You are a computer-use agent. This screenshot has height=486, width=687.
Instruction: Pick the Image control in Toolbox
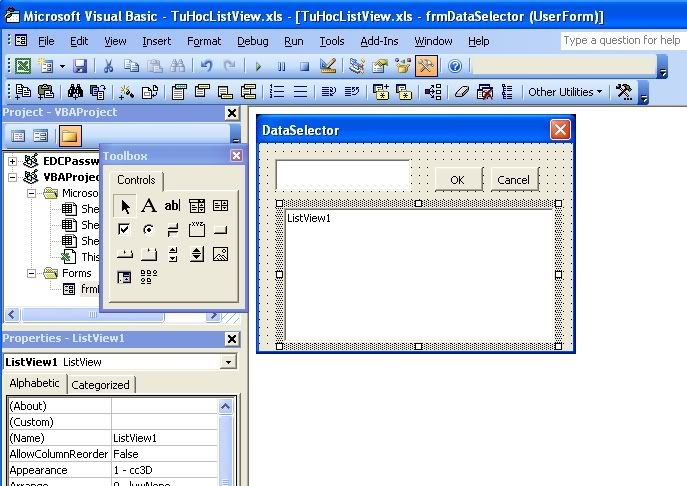[x=220, y=254]
